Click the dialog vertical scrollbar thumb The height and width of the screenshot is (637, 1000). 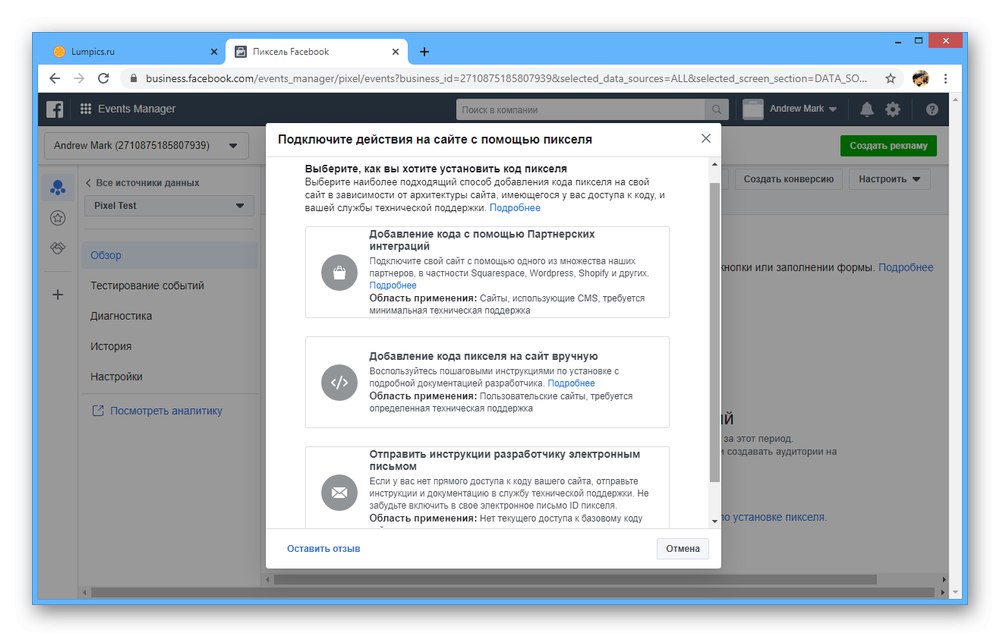point(714,332)
